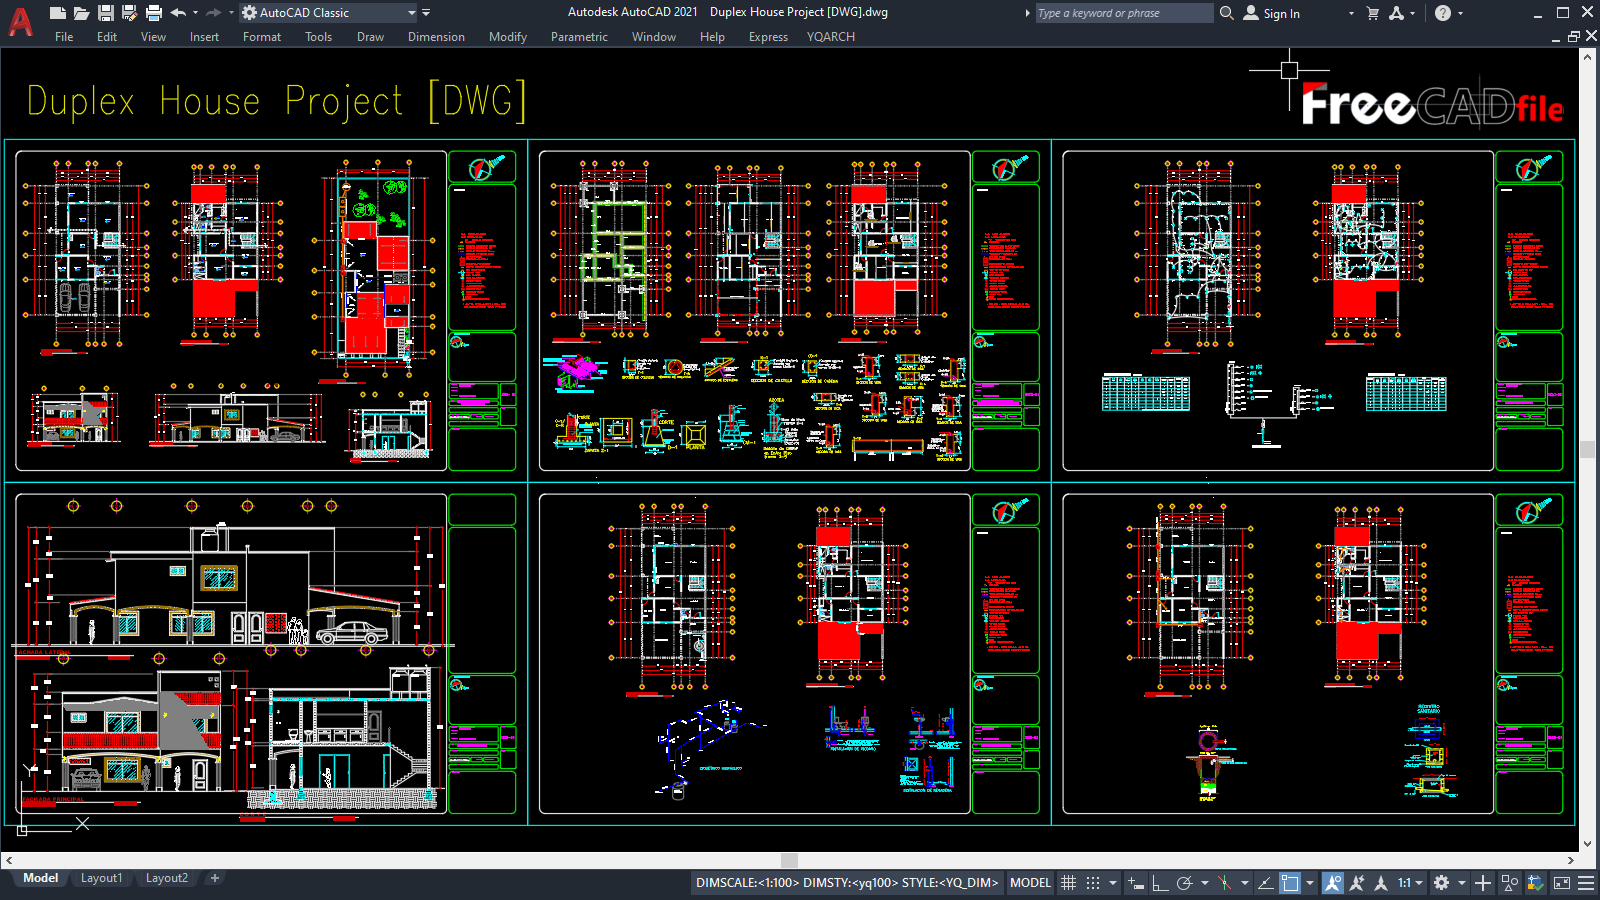Toggle 2D object snap
Viewport: 1600px width, 900px height.
pos(1290,883)
